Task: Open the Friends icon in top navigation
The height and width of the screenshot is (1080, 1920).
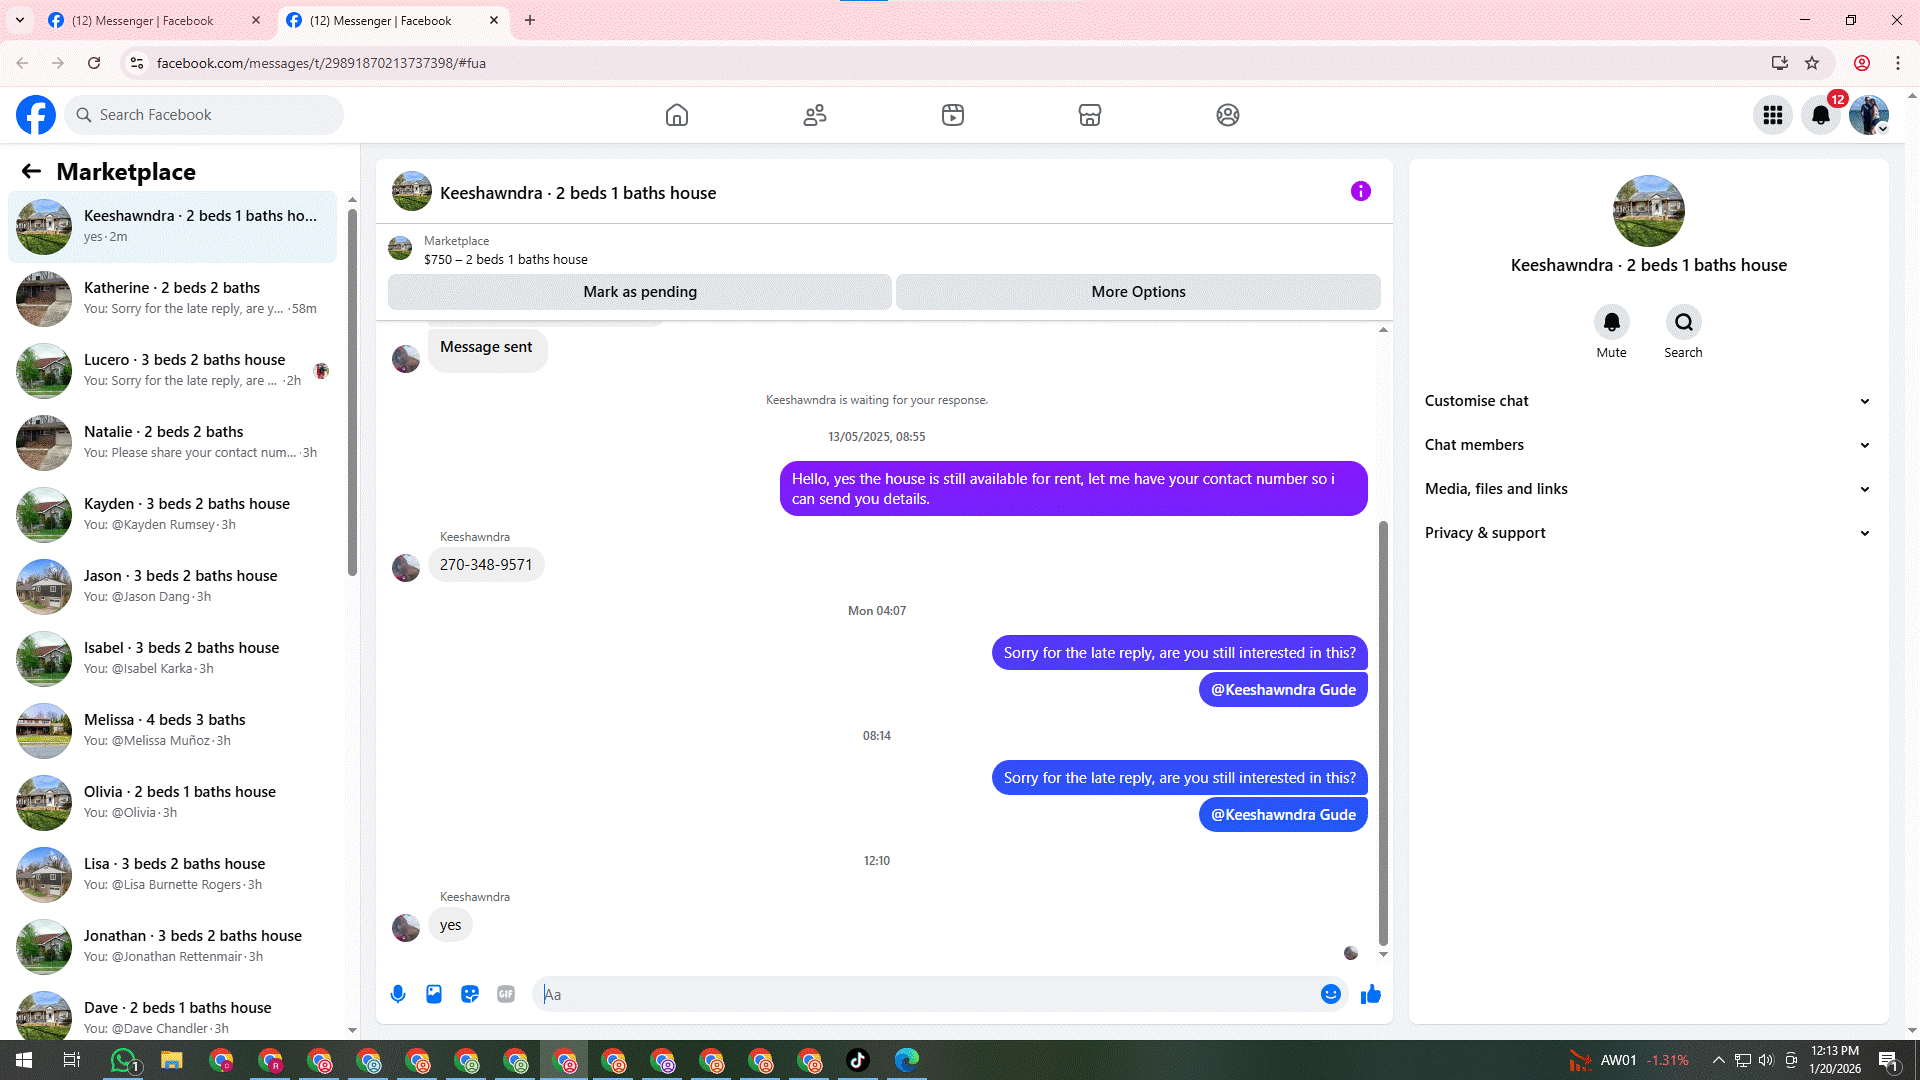Action: pos(815,115)
